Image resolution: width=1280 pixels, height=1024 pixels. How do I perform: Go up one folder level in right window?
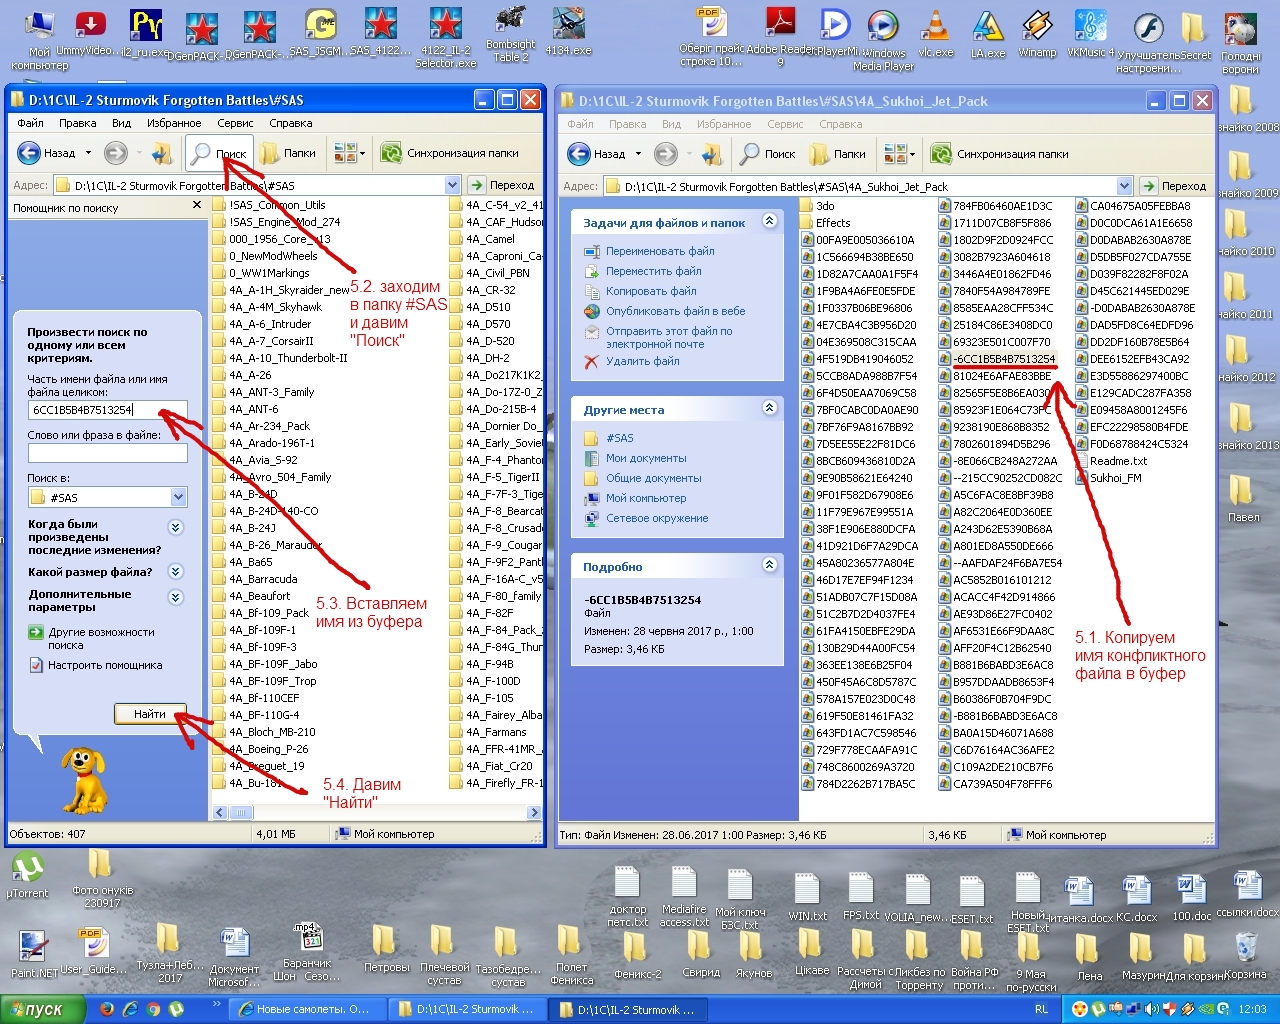click(712, 154)
